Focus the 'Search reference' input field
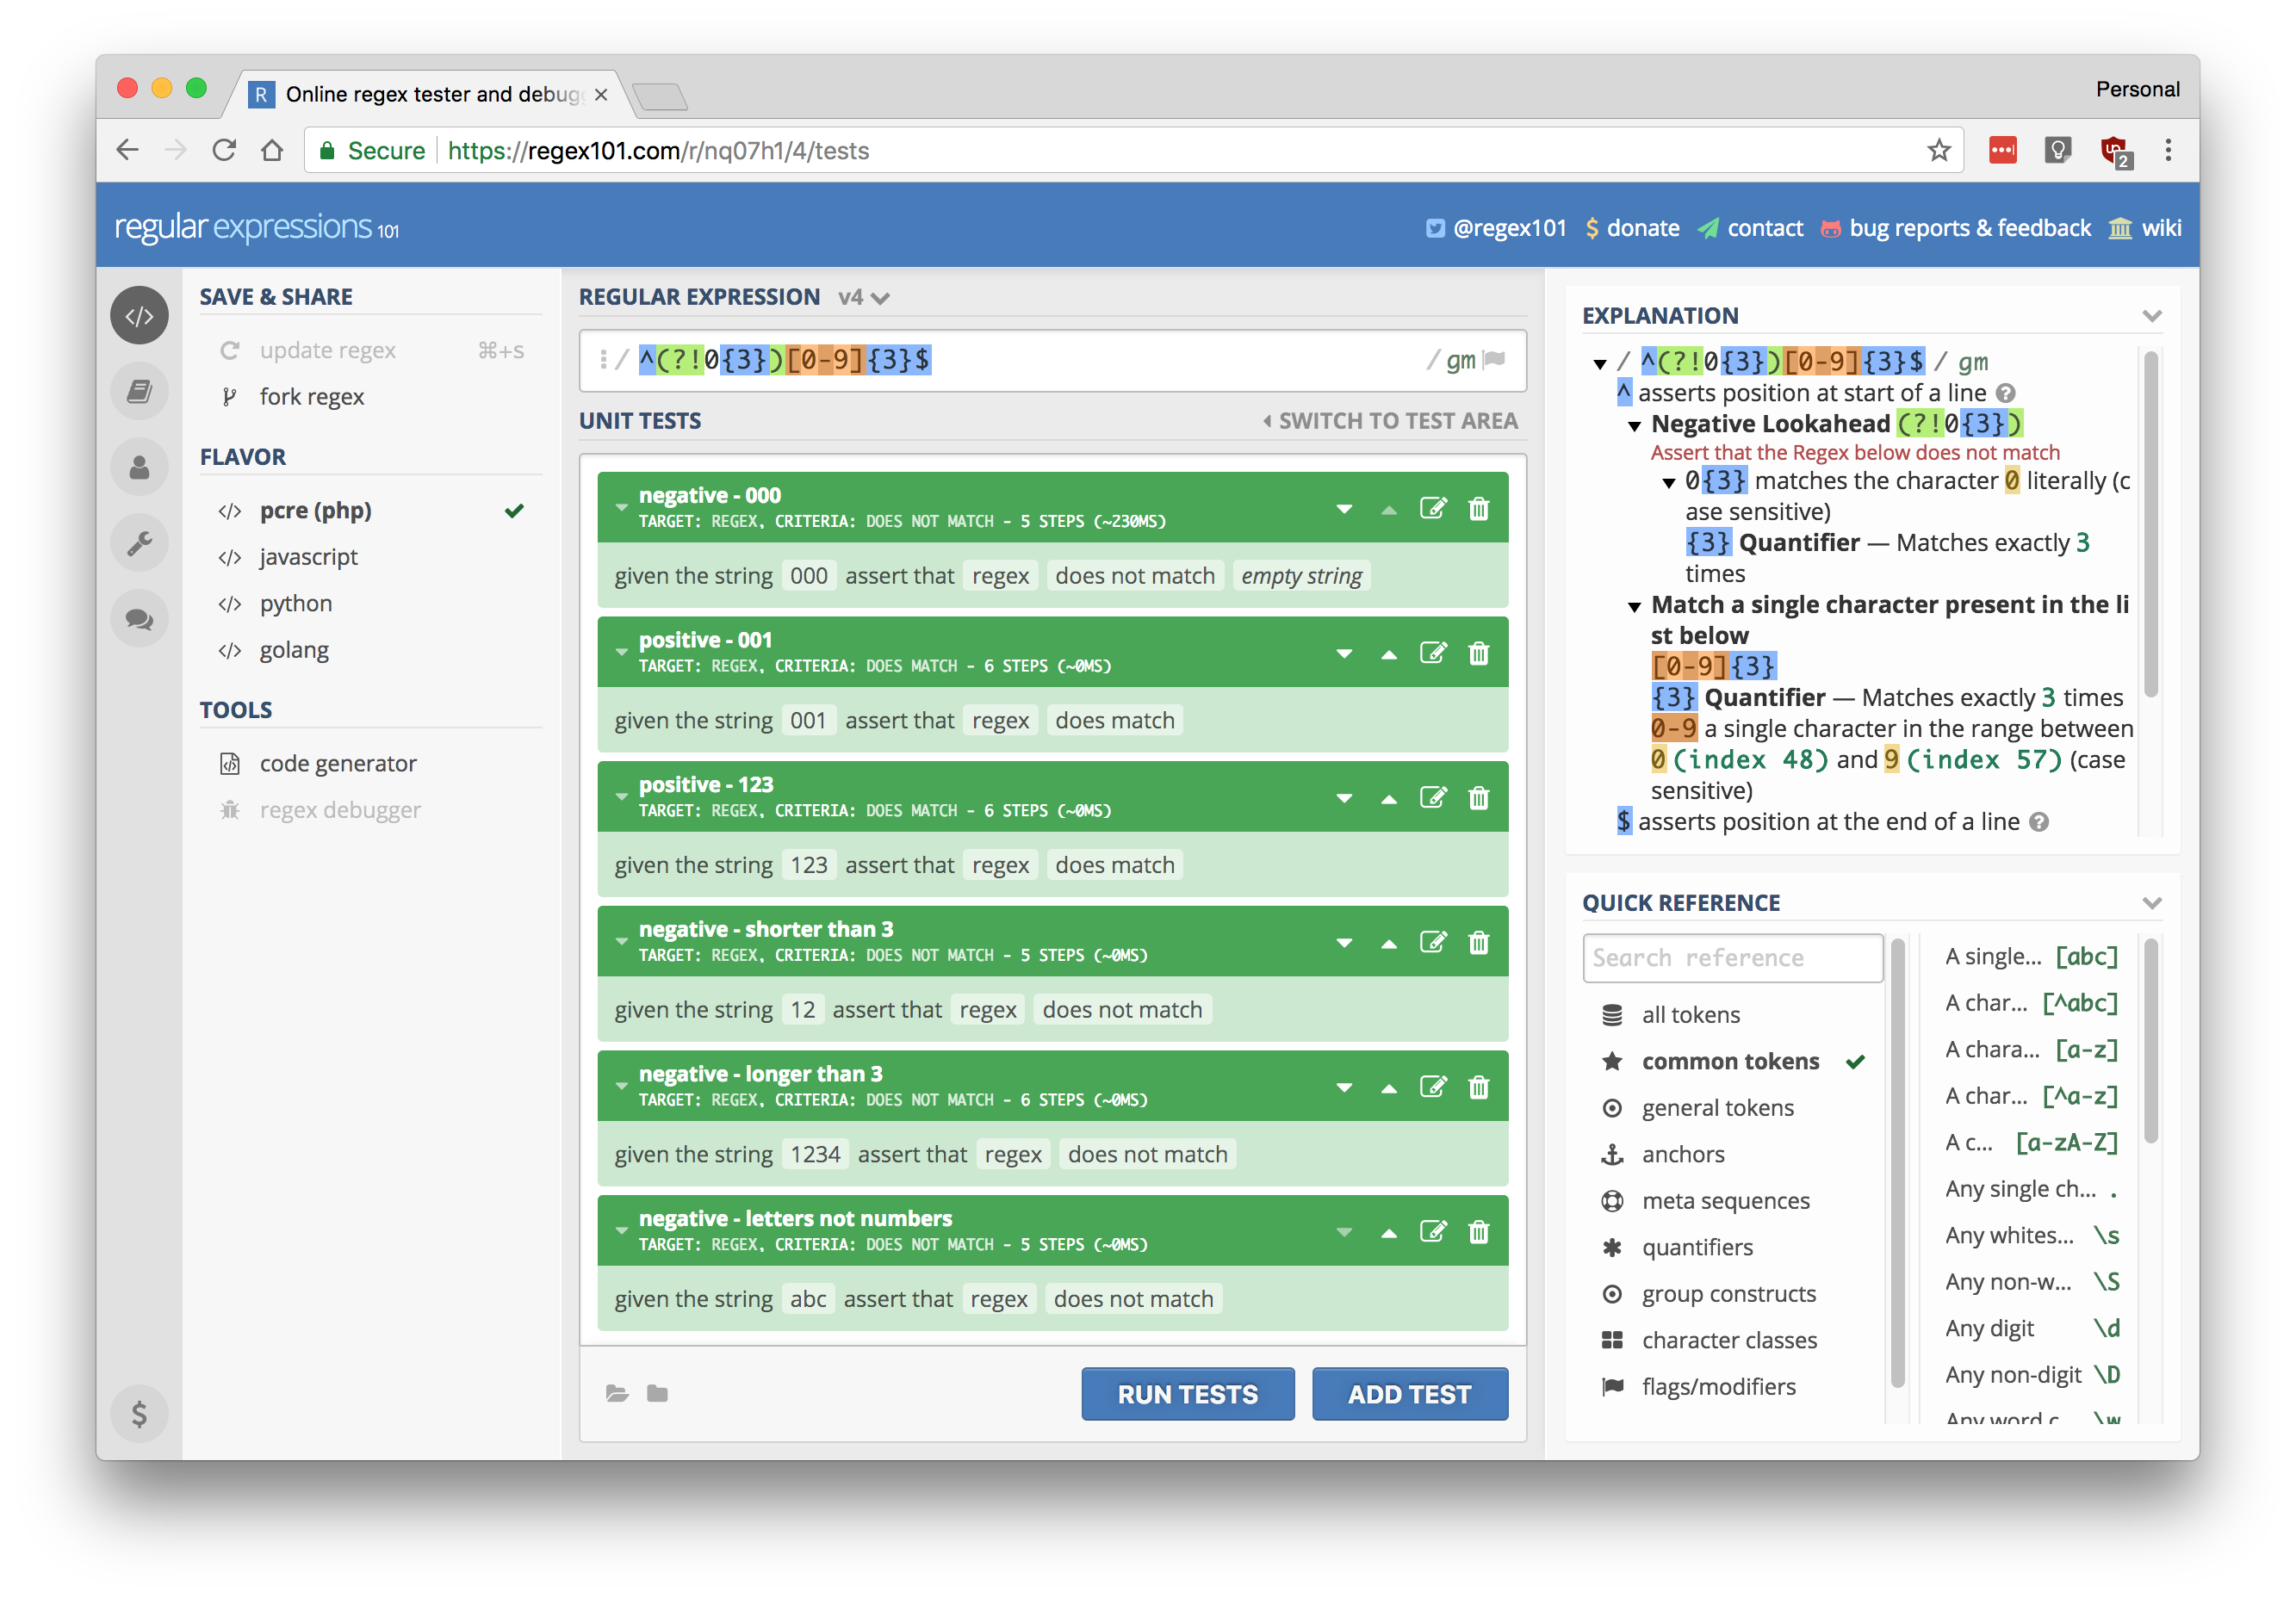This screenshot has width=2296, height=1598. point(1733,958)
